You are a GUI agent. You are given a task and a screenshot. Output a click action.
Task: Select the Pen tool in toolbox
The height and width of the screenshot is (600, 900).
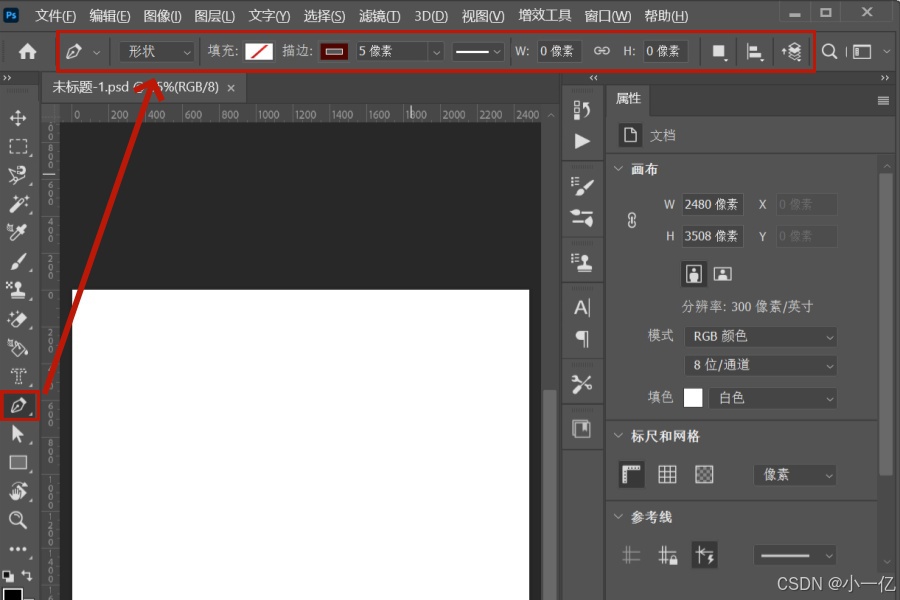(18, 405)
